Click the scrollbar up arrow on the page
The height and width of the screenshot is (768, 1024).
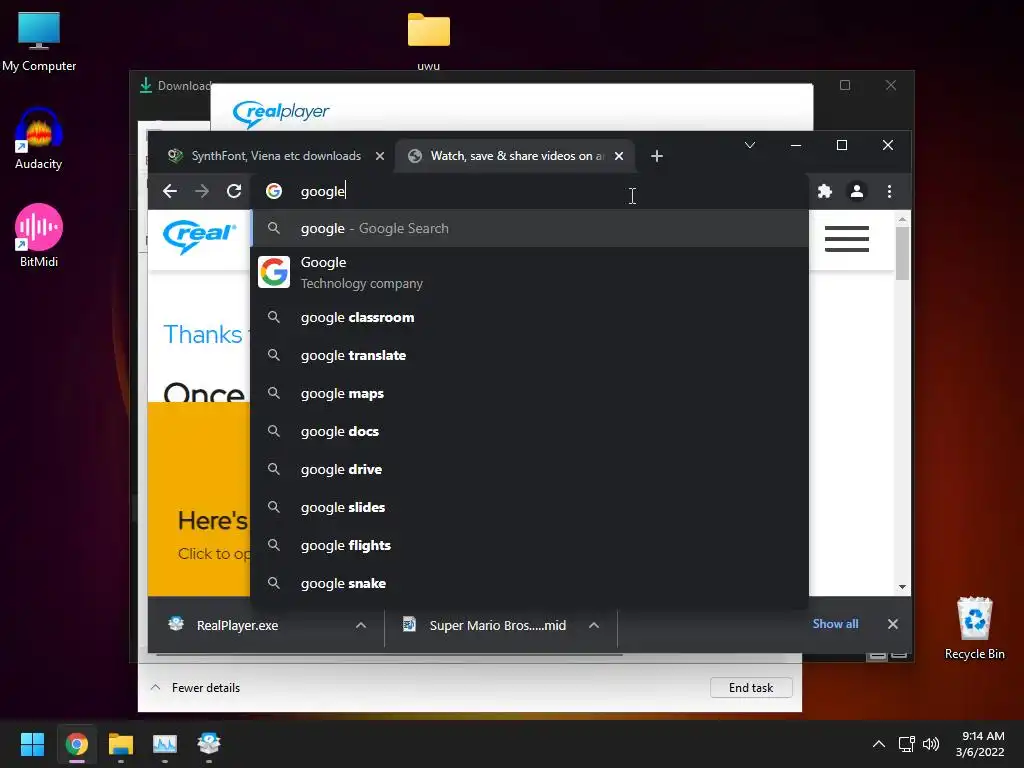point(902,219)
